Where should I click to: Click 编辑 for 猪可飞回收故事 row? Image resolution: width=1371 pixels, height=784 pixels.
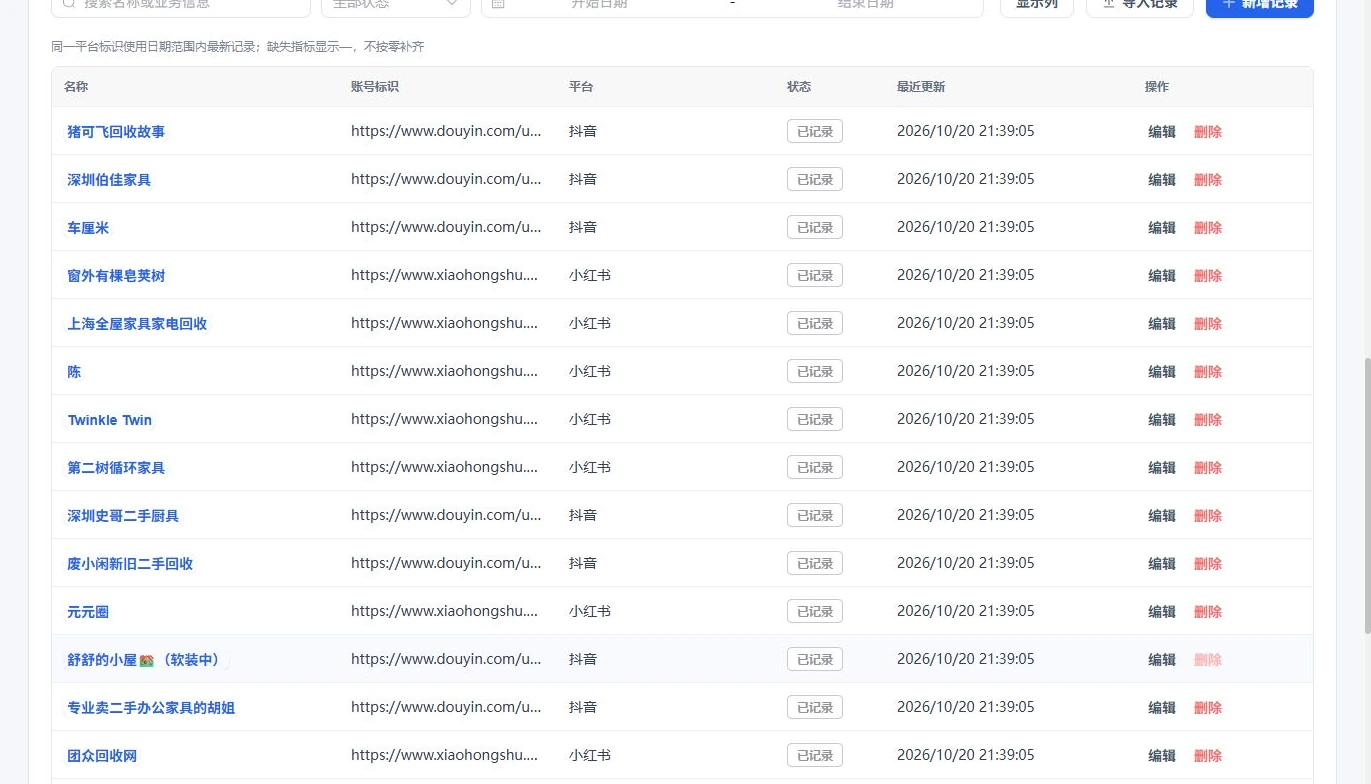point(1162,132)
